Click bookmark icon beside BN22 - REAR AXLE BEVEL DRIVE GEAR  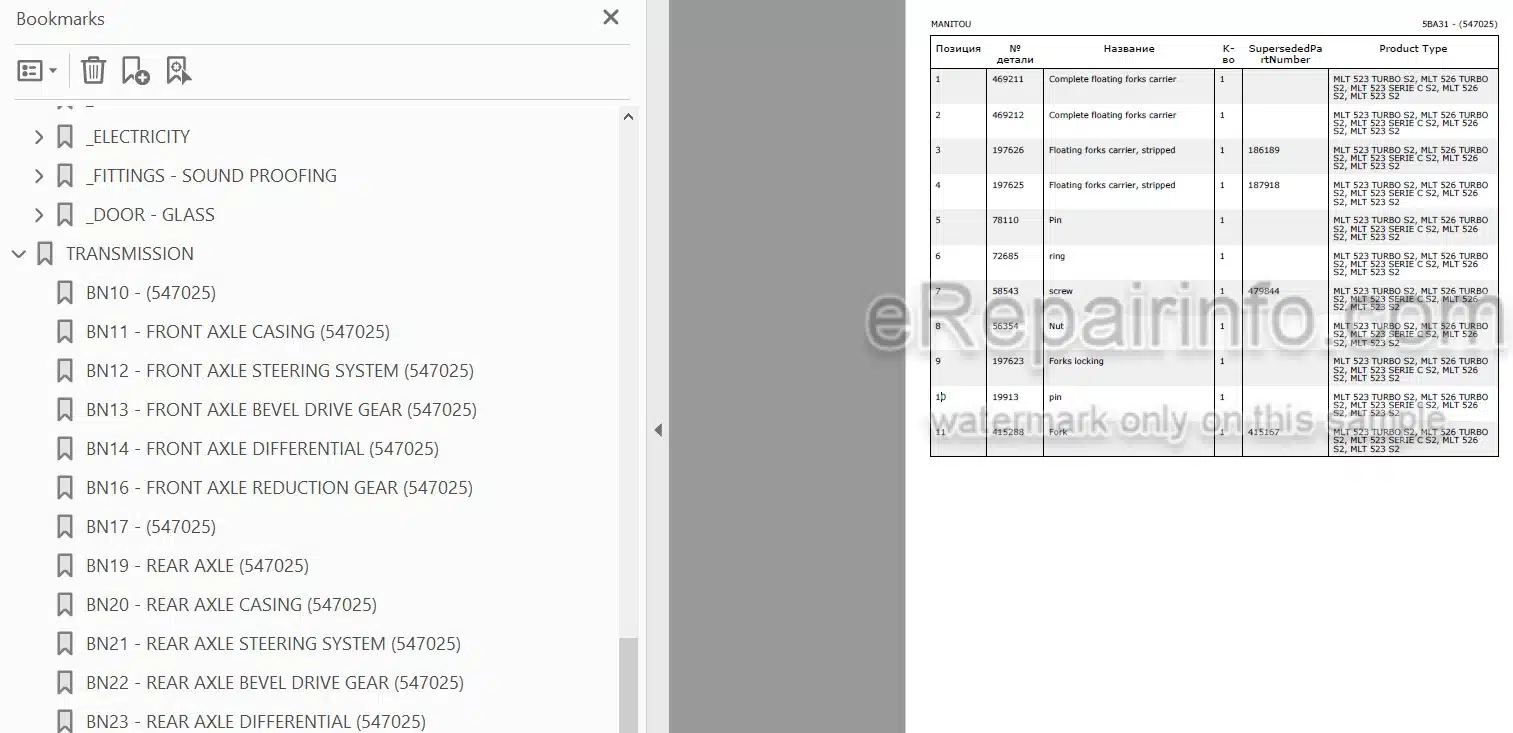coord(65,683)
